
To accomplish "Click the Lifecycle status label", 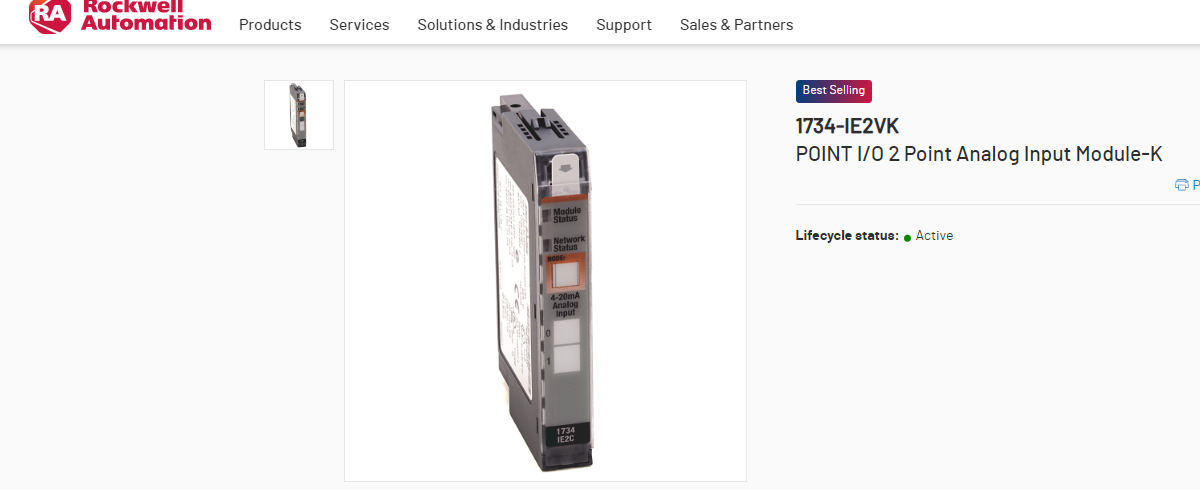I will click(x=847, y=236).
